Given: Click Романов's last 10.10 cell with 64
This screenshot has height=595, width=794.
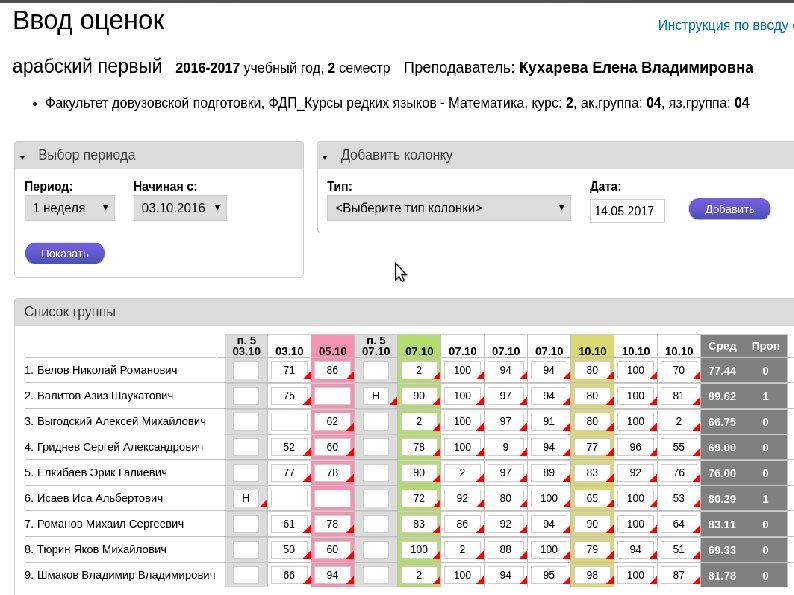Looking at the screenshot, I should tap(679, 524).
